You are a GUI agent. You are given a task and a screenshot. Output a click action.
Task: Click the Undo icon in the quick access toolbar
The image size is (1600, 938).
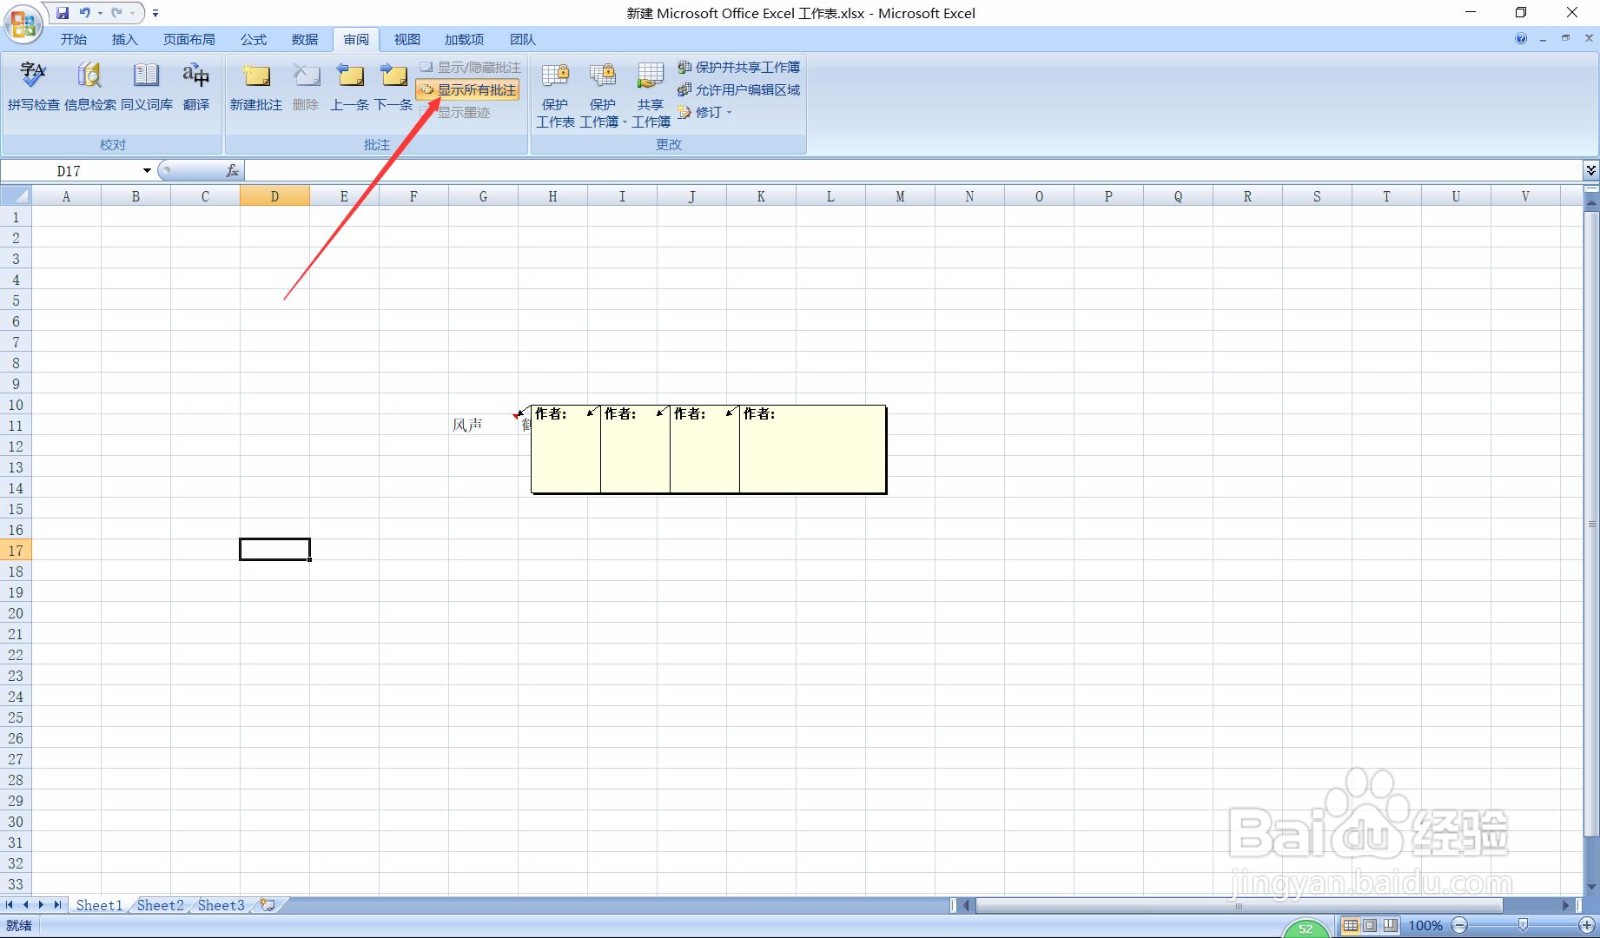coord(85,13)
